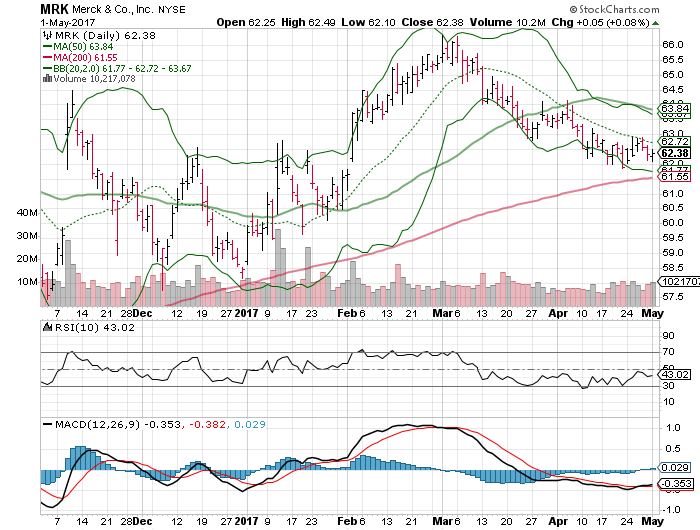Screen dimensions: 700x530
Task: Click the volume bars icon in legend
Action: 47,79
